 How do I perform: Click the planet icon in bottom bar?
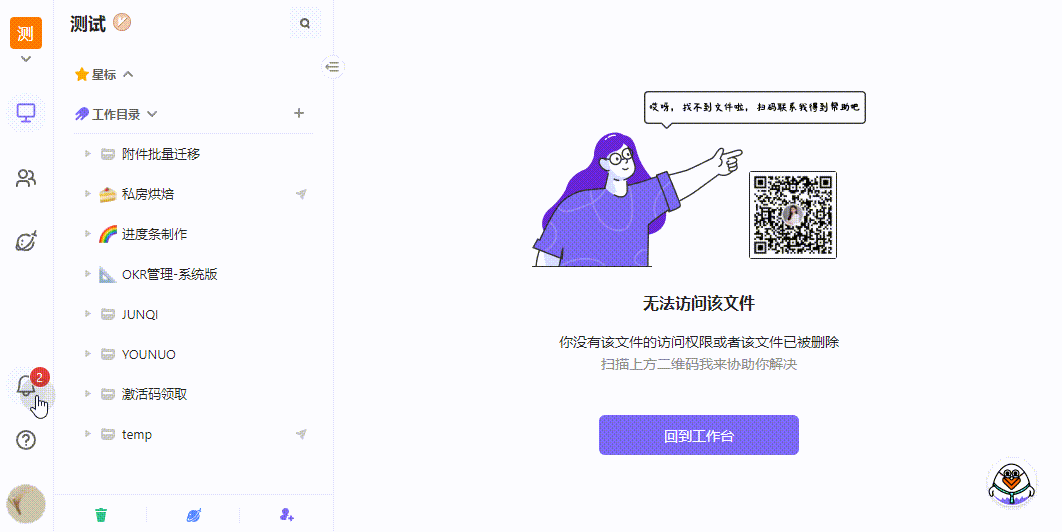pos(194,515)
